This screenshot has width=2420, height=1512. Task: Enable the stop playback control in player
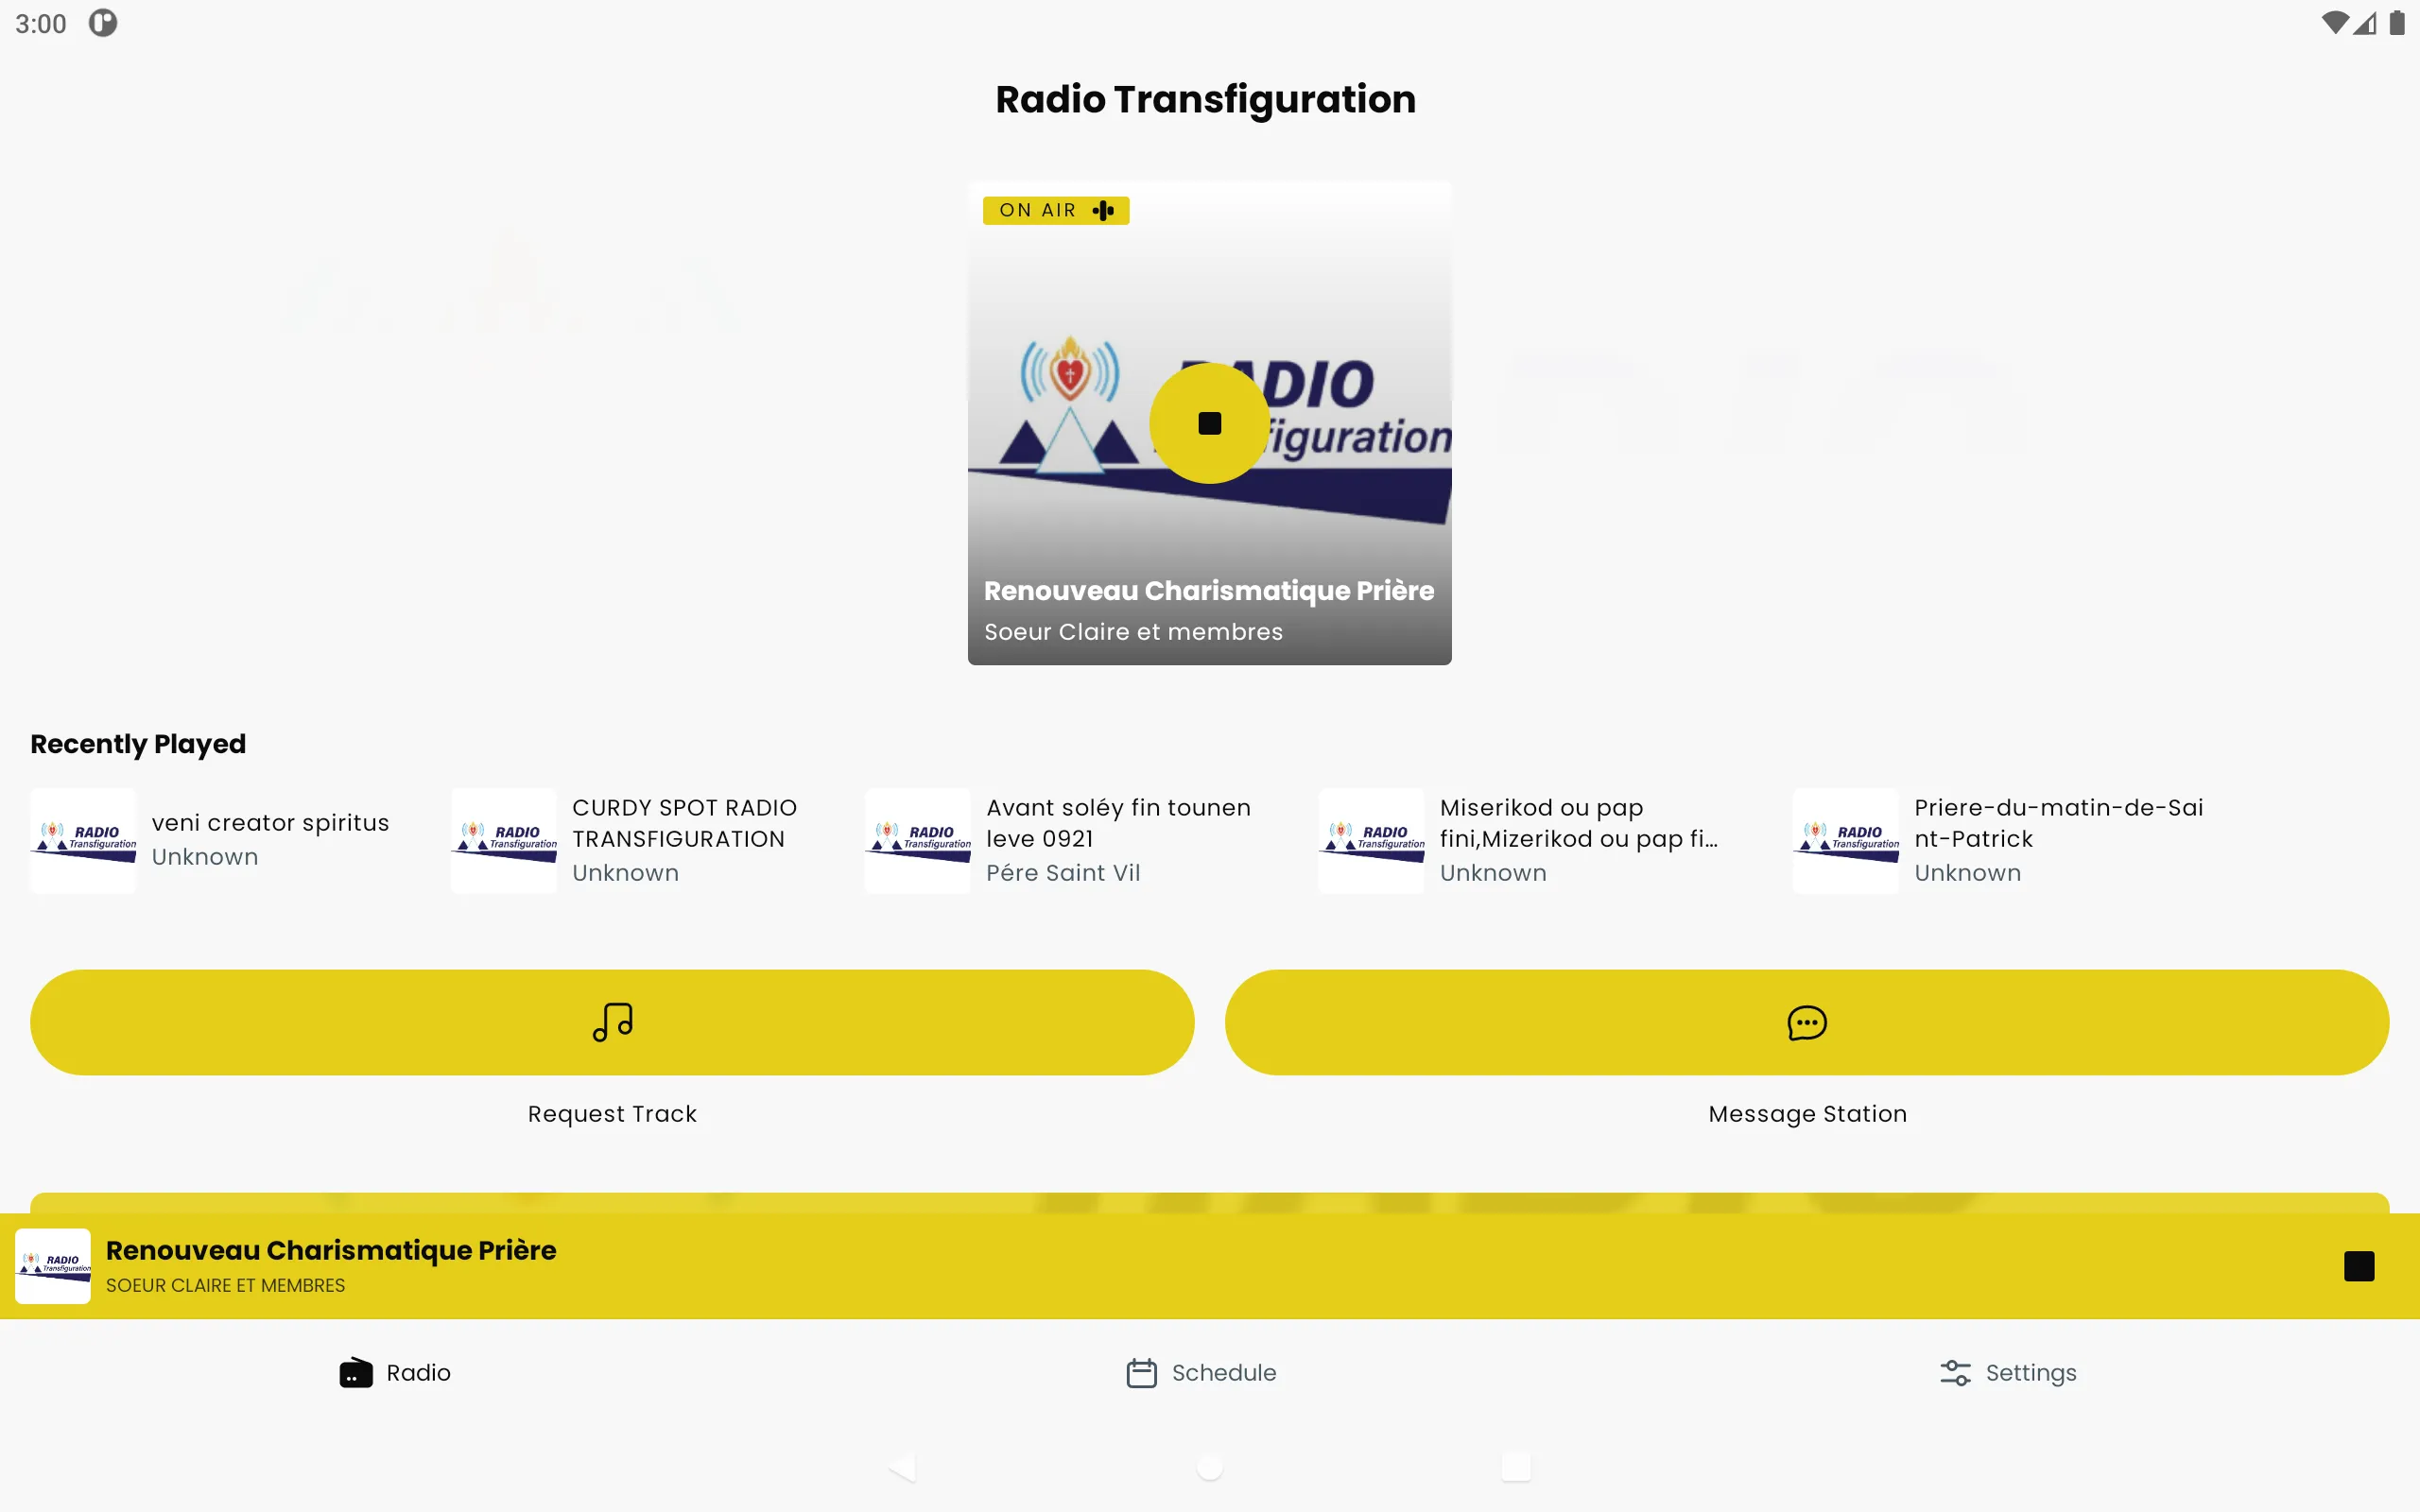point(2359,1266)
